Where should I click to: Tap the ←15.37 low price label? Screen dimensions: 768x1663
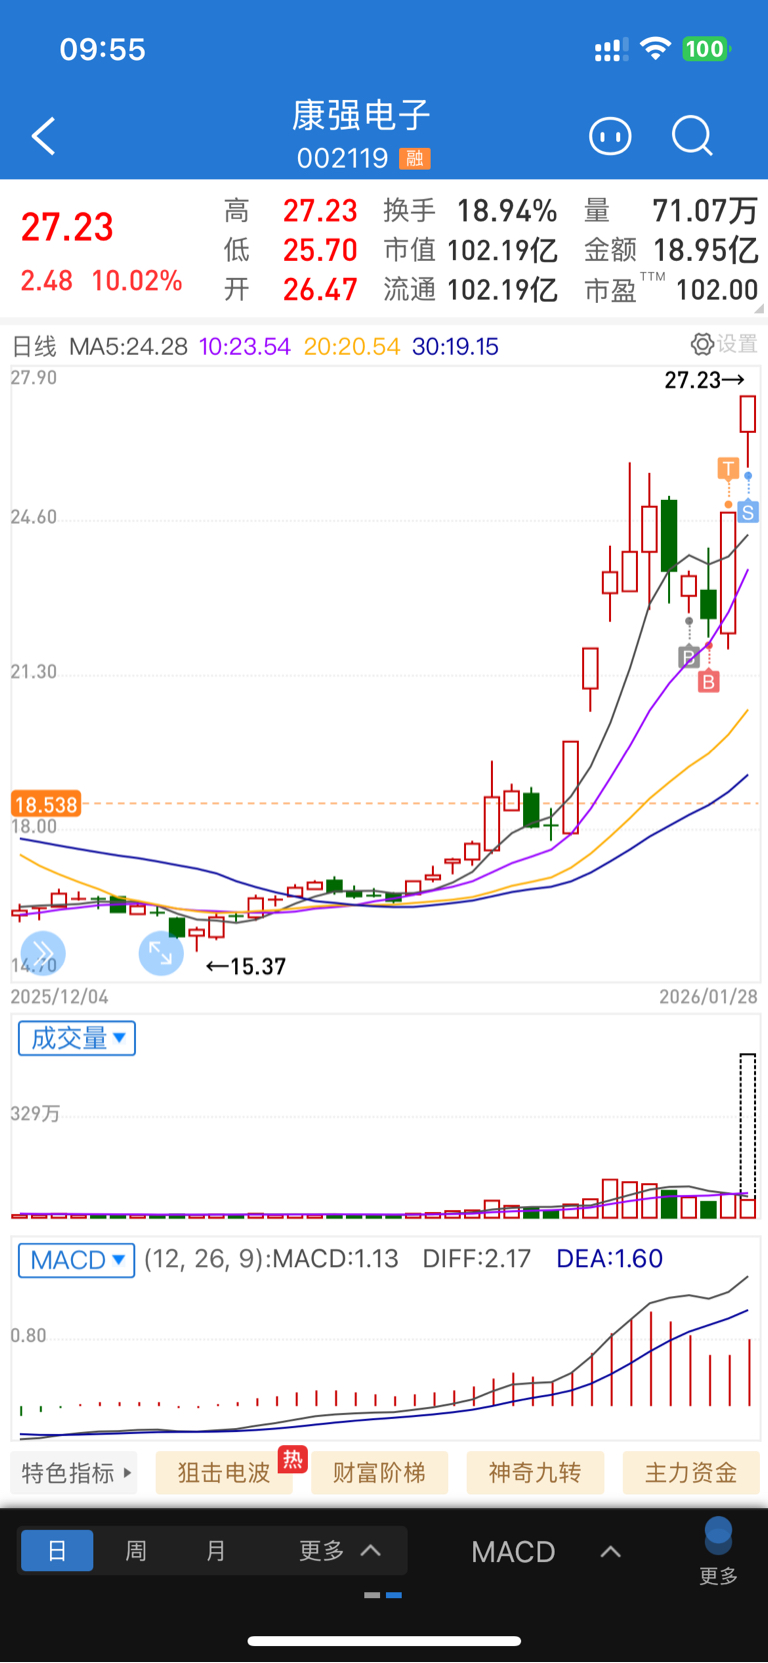click(246, 966)
